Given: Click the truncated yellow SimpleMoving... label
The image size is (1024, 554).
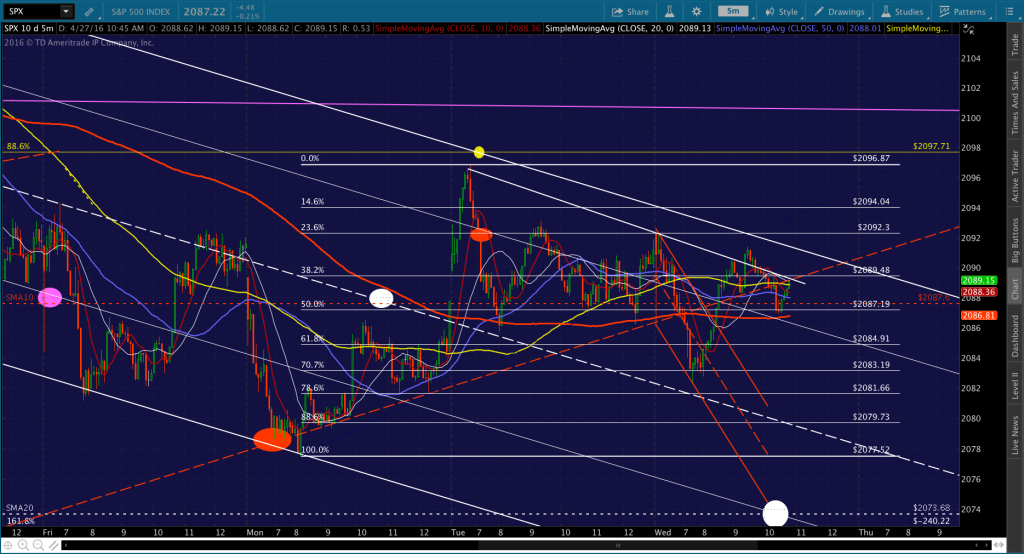Looking at the screenshot, I should point(918,29).
